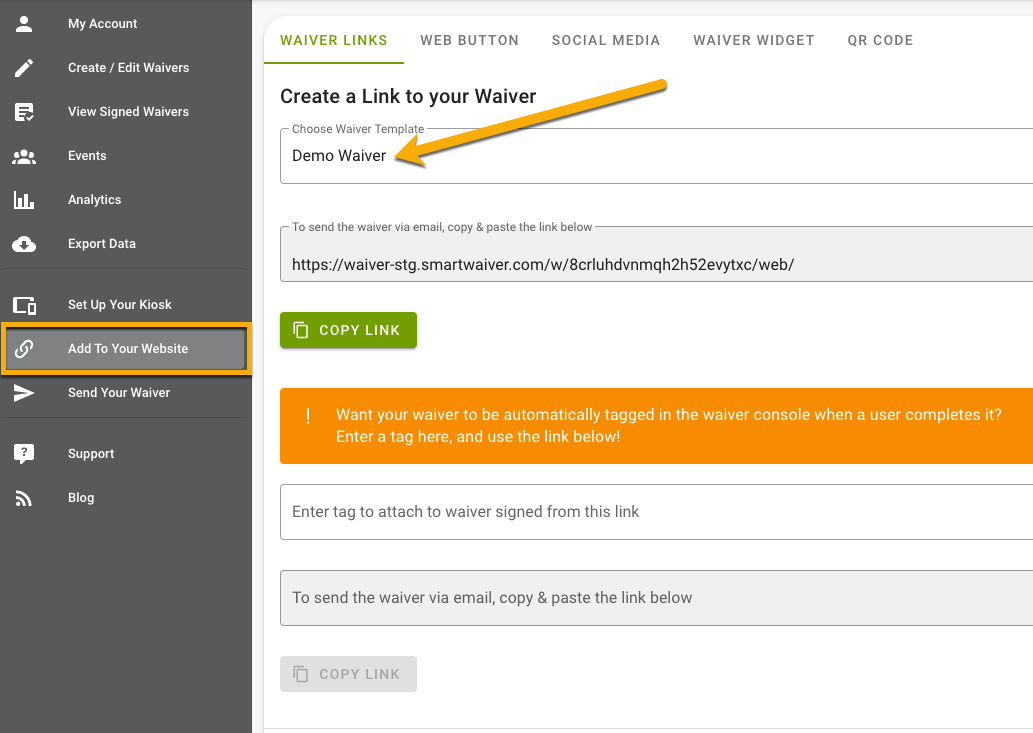This screenshot has width=1033, height=733.
Task: Switch to the QR Code tab
Action: click(880, 40)
